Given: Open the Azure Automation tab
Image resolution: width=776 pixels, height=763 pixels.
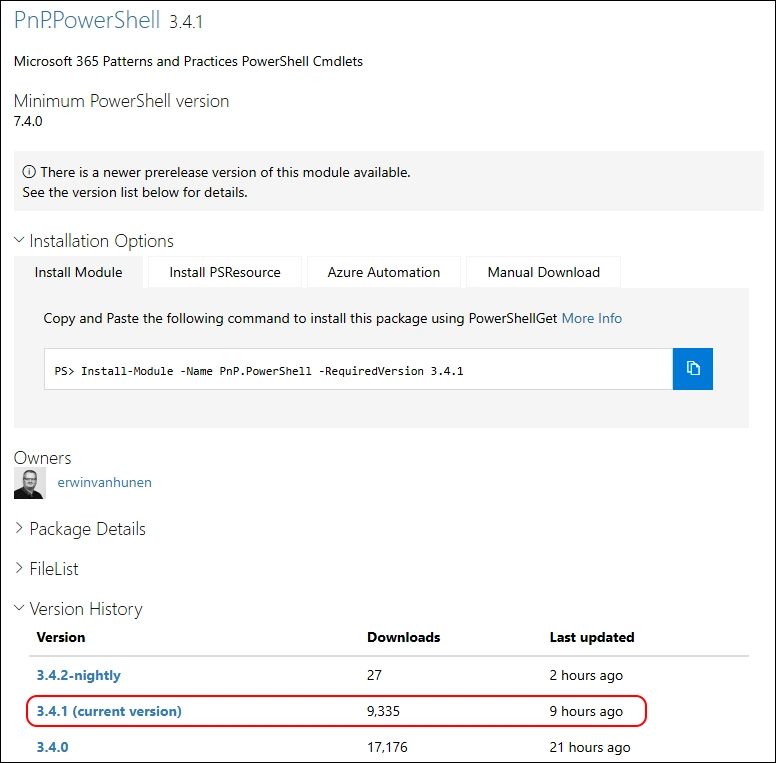Looking at the screenshot, I should [384, 272].
